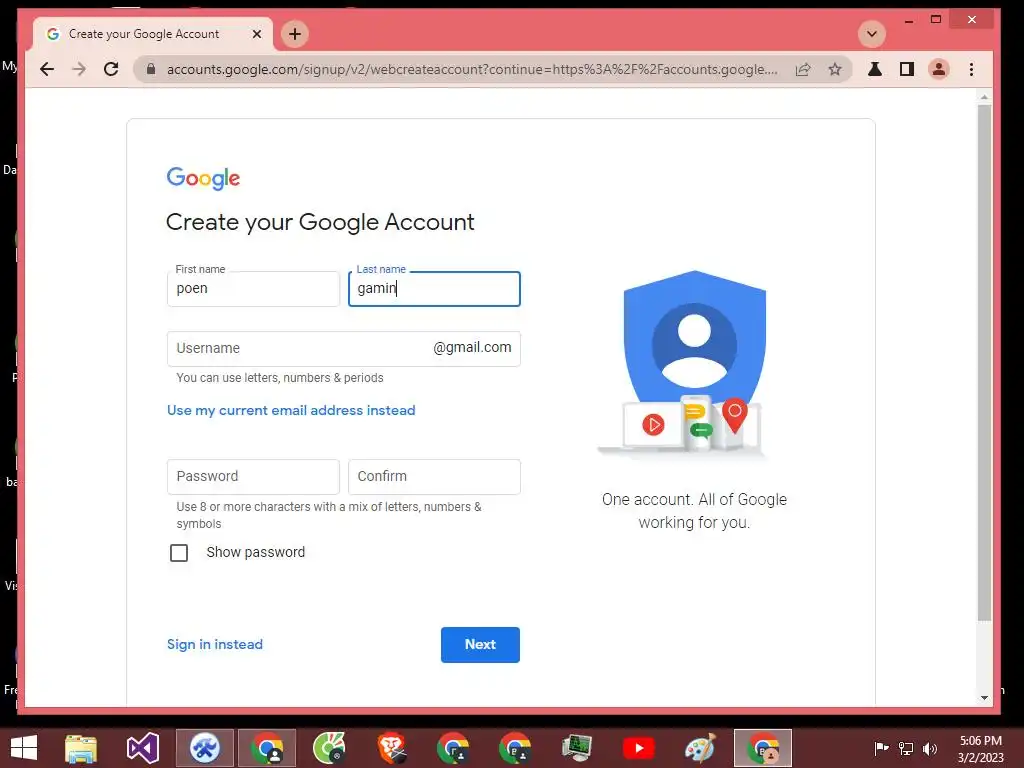Click the browser forward arrow
Viewport: 1024px width, 768px height.
[x=79, y=69]
